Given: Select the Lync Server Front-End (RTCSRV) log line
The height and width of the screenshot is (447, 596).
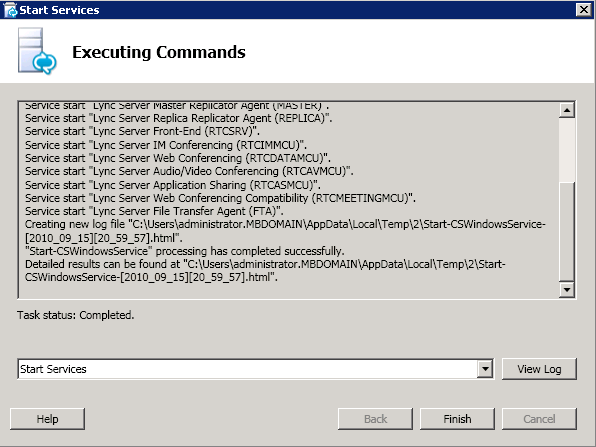Looking at the screenshot, I should pyautogui.click(x=143, y=131).
